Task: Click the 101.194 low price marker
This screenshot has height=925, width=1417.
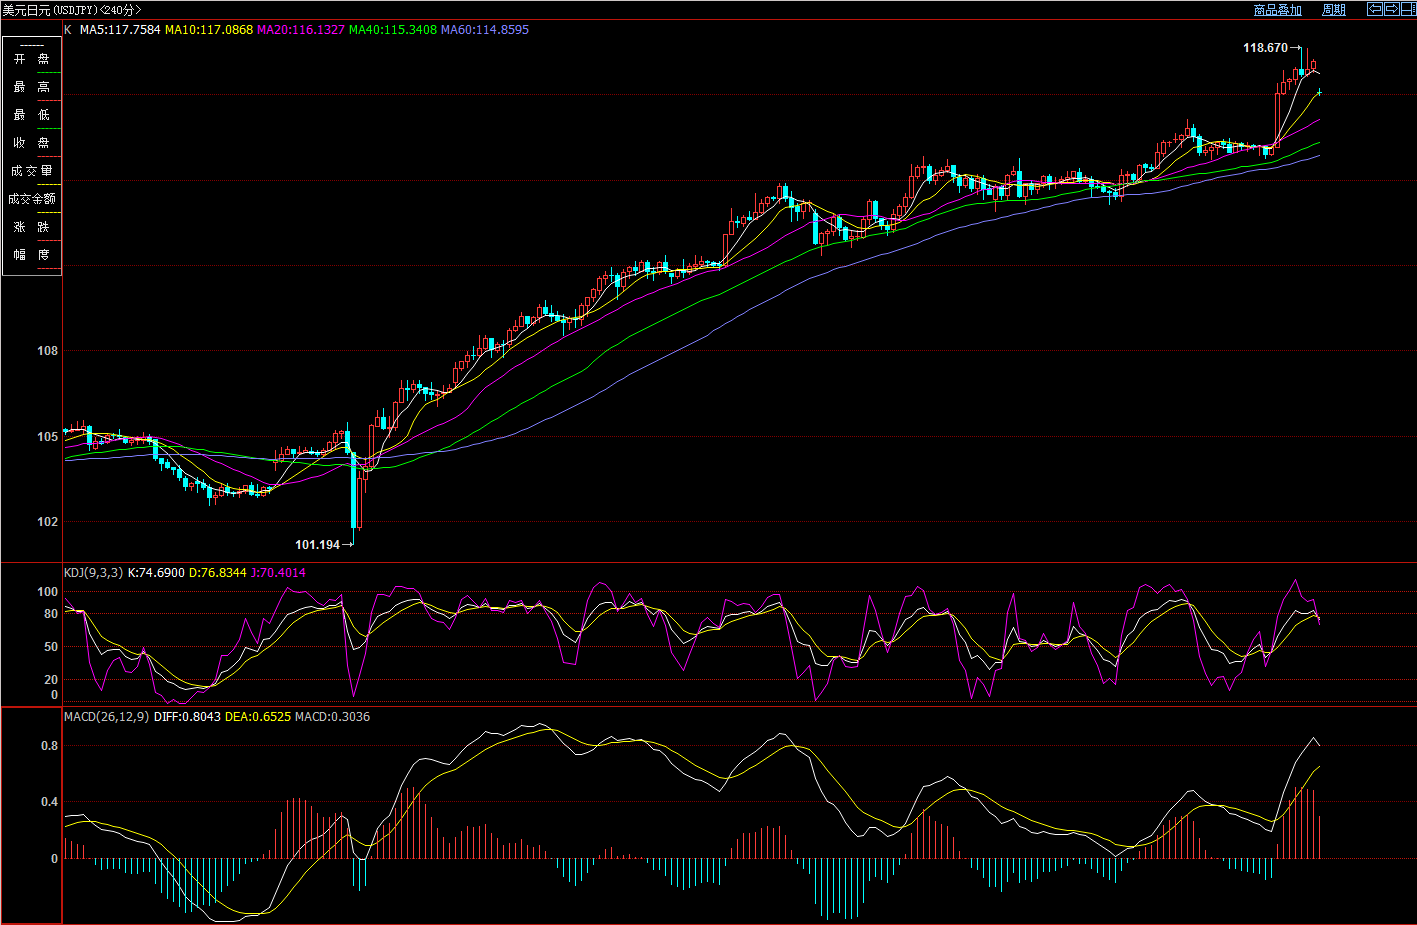Action: click(317, 545)
